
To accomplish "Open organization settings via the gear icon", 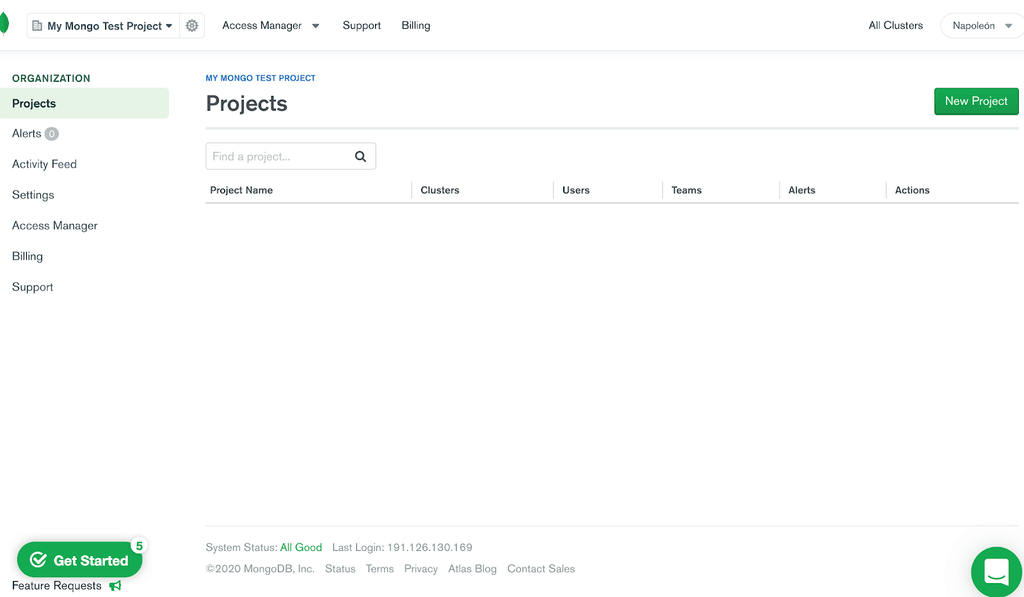I will [192, 25].
